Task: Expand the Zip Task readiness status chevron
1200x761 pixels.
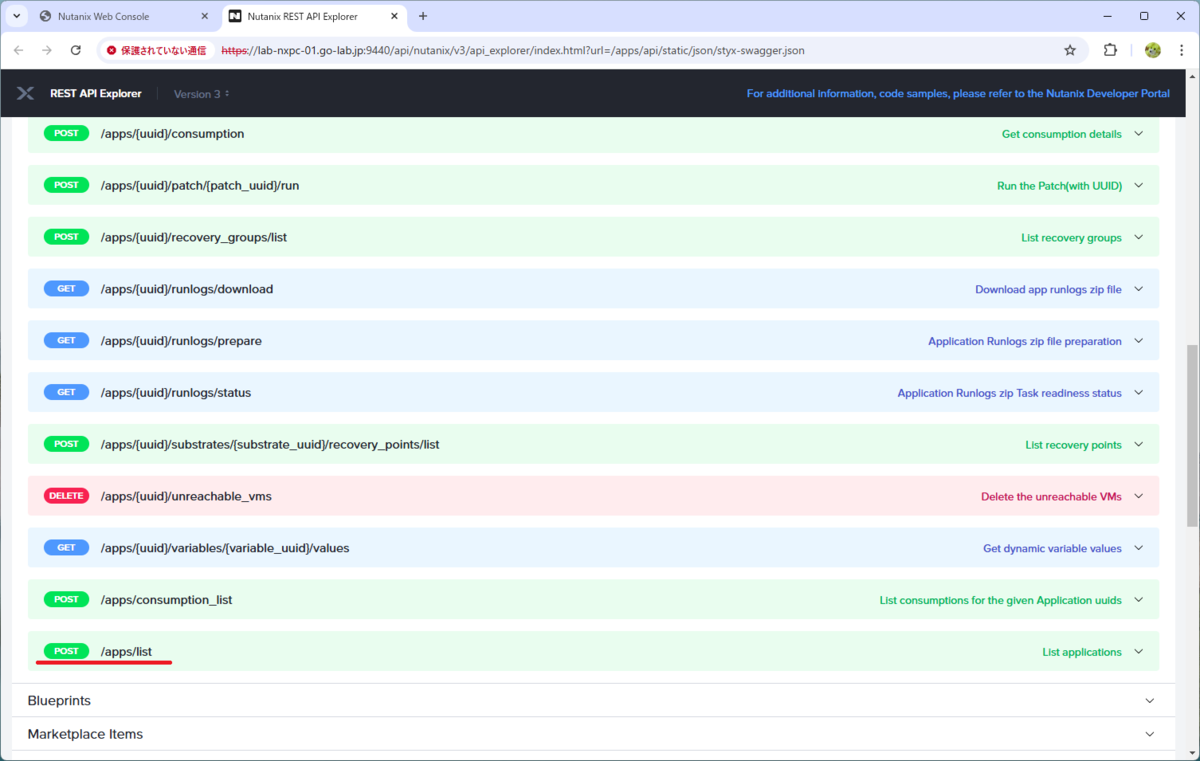Action: 1138,393
